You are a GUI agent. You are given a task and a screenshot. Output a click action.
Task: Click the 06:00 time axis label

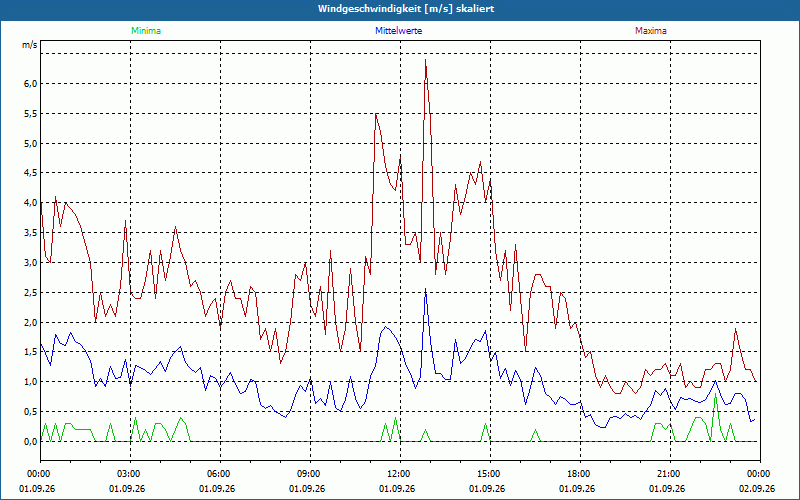click(x=220, y=474)
